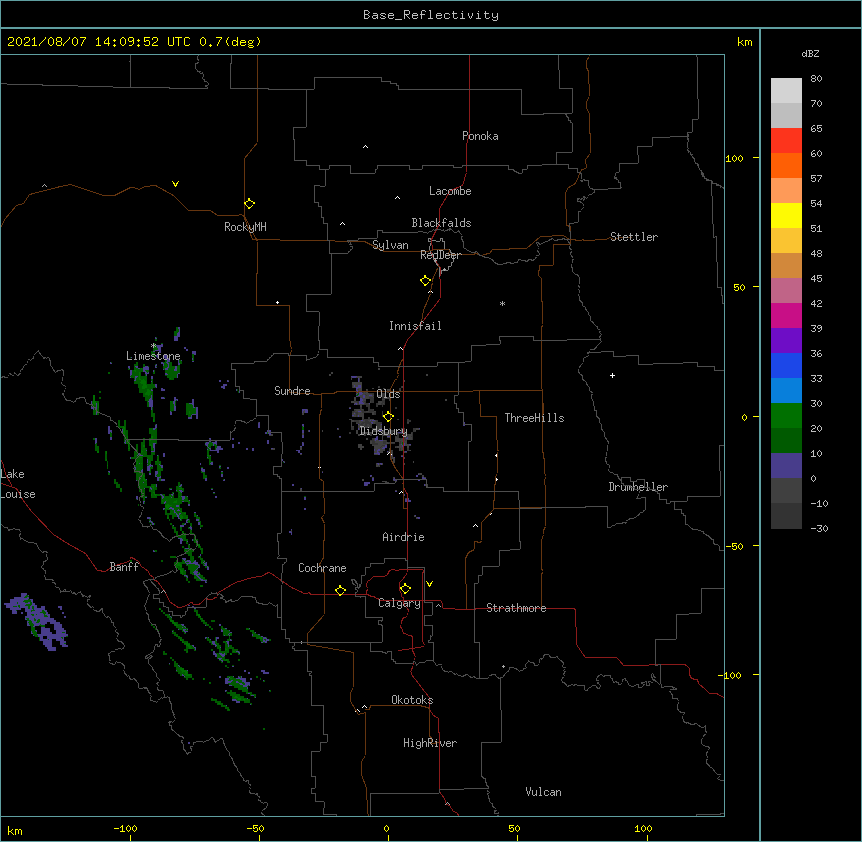Click the 100 label on the vertical axis
The width and height of the screenshot is (862, 842).
click(x=734, y=158)
